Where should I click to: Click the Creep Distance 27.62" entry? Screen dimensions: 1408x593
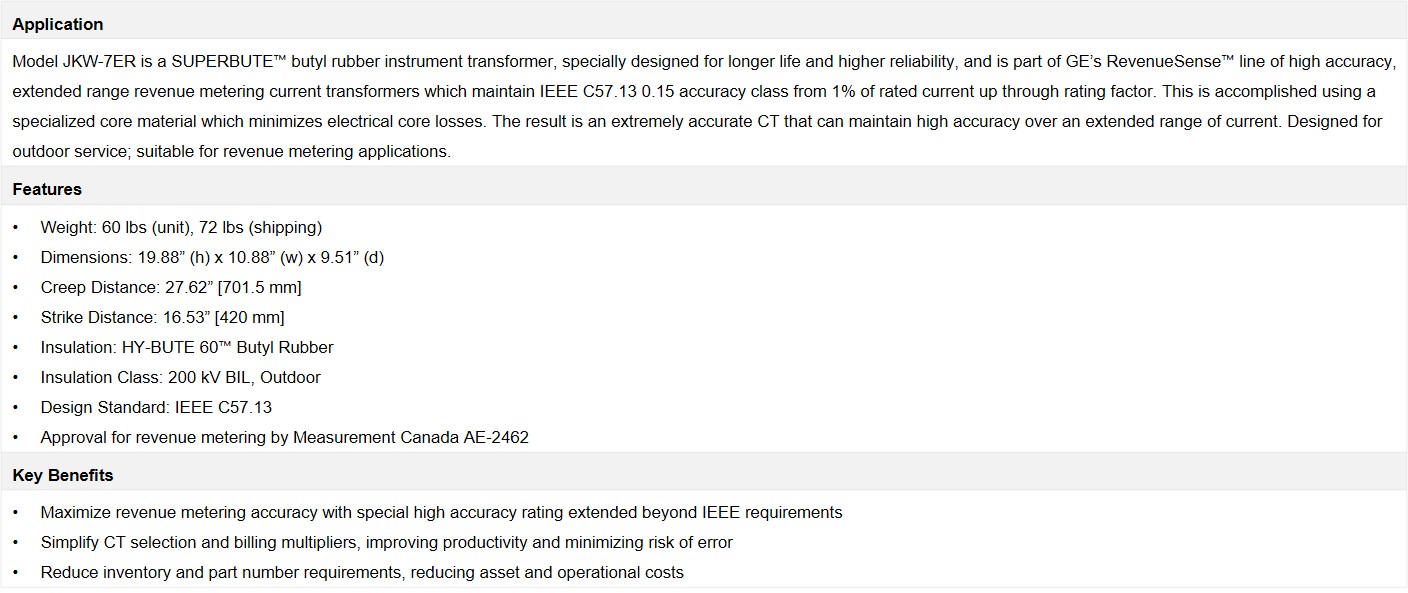click(170, 287)
